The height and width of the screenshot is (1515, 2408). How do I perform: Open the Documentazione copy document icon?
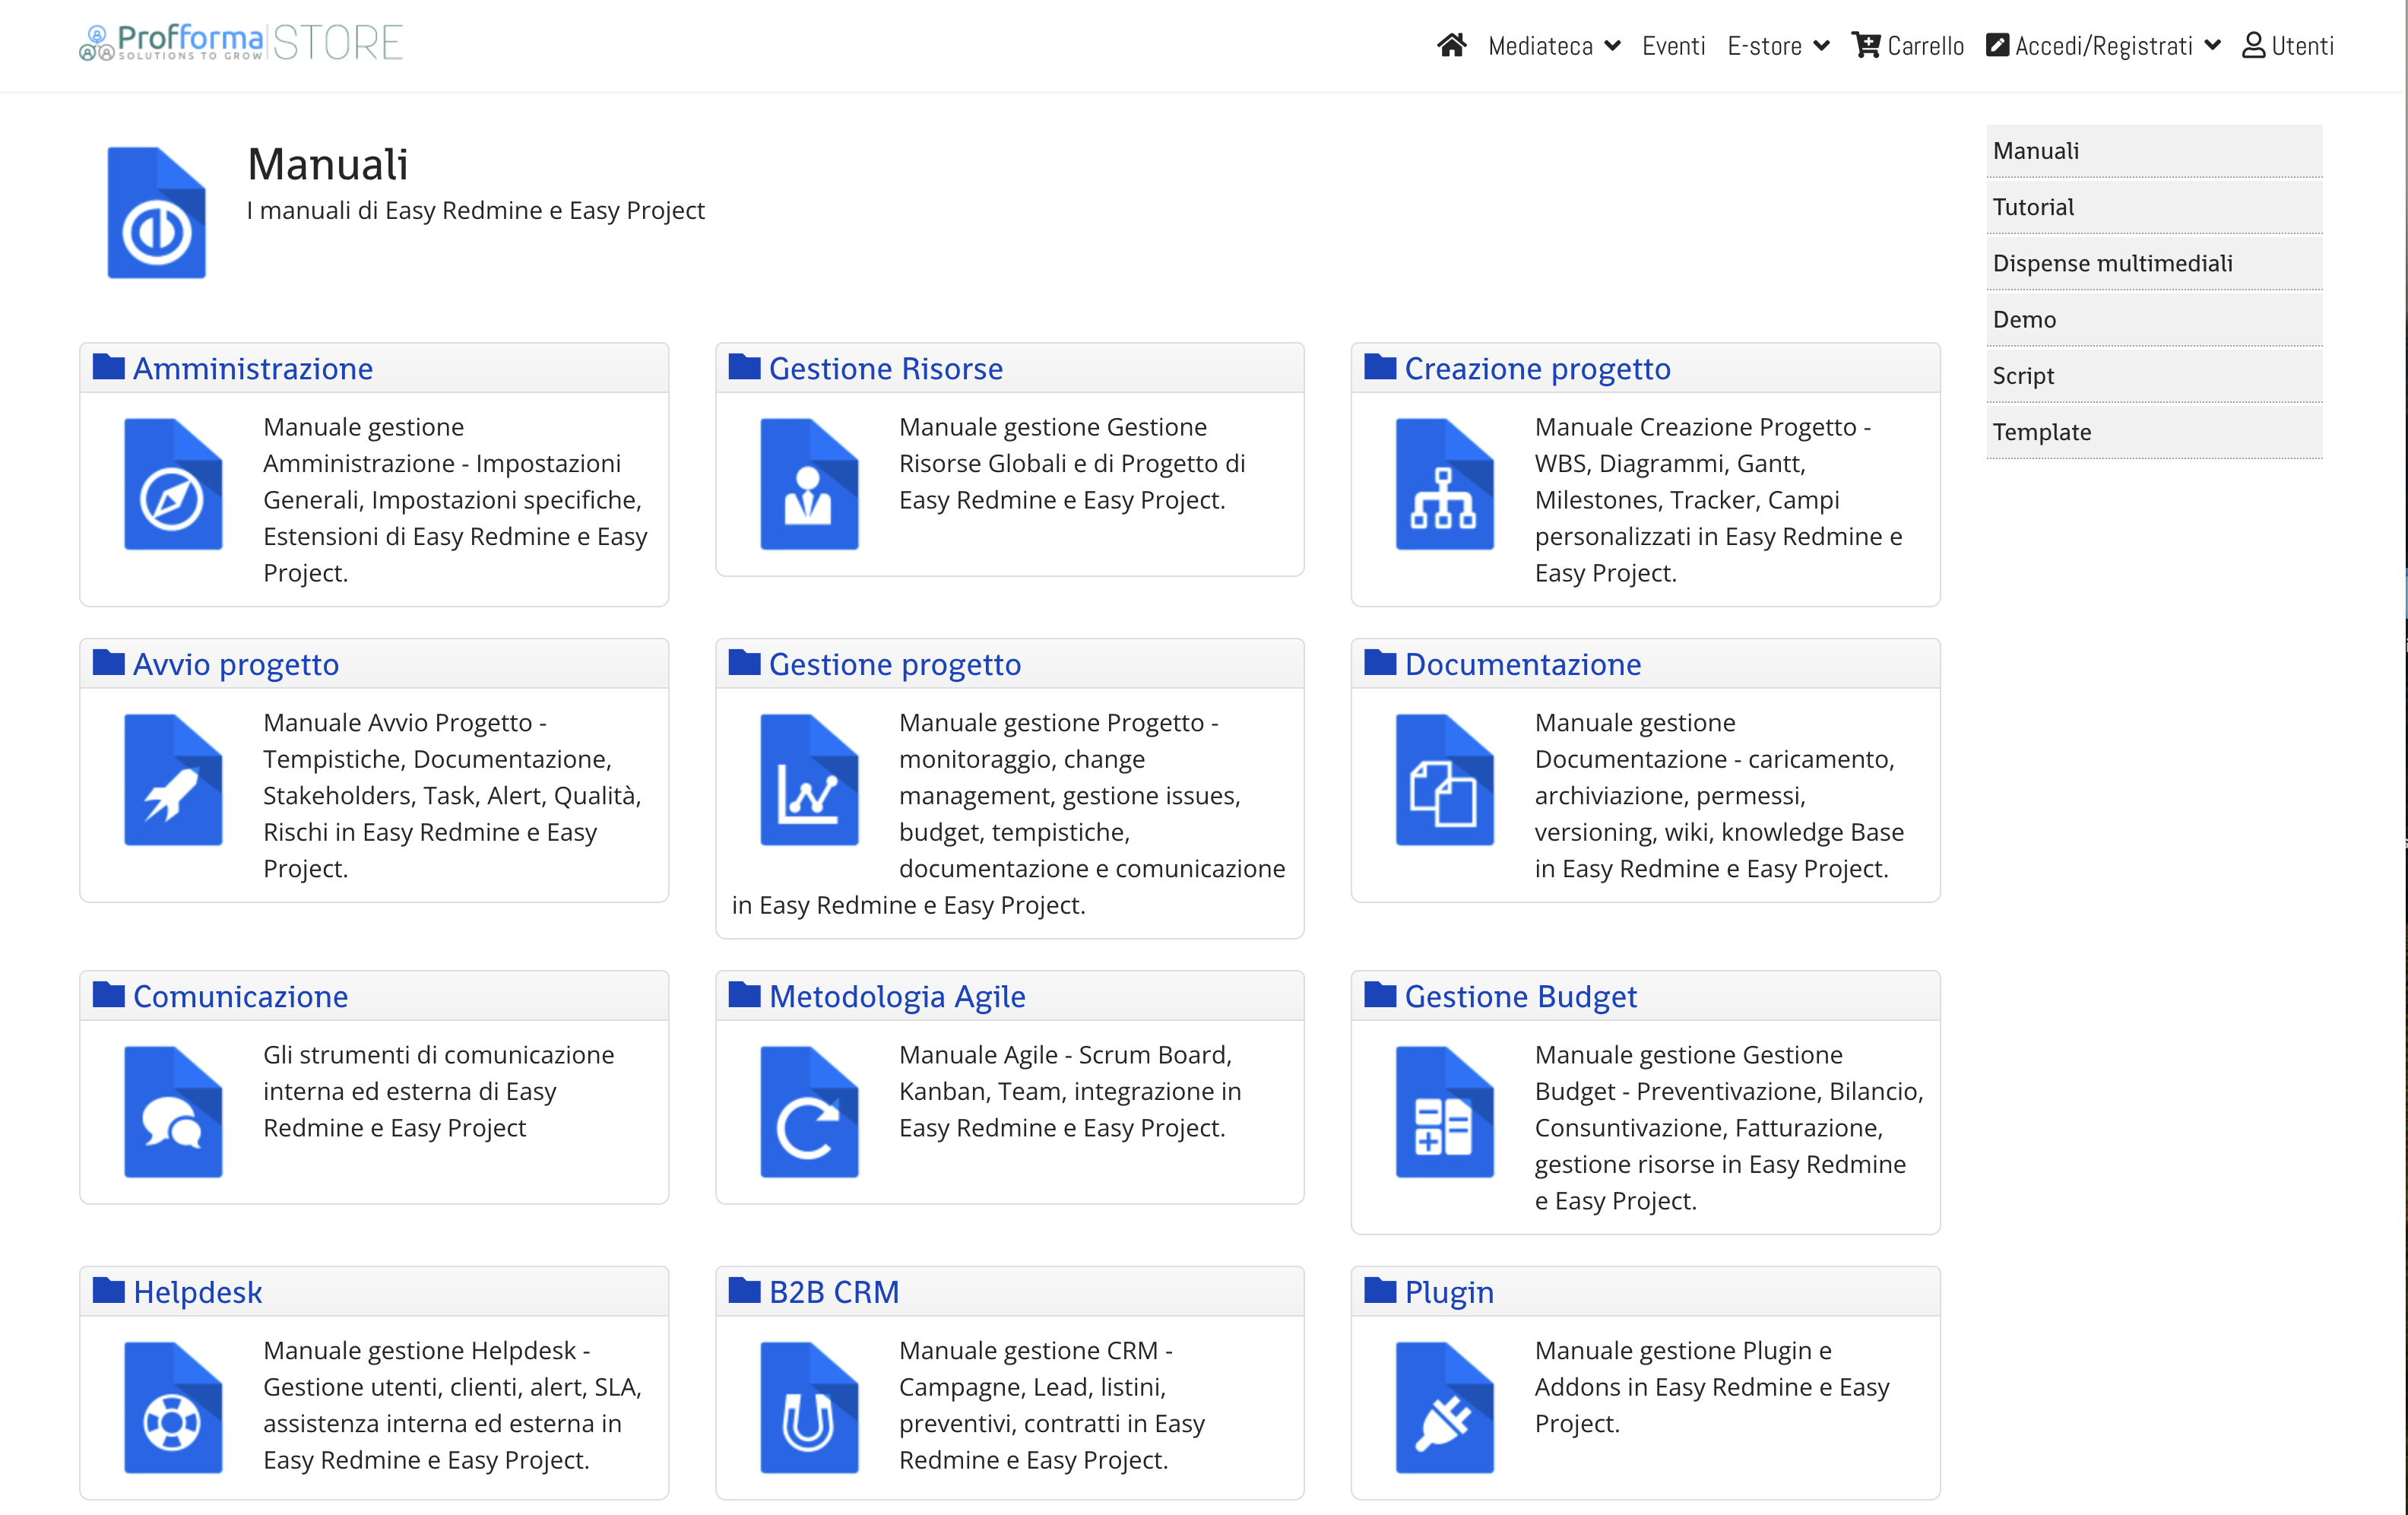(1445, 780)
